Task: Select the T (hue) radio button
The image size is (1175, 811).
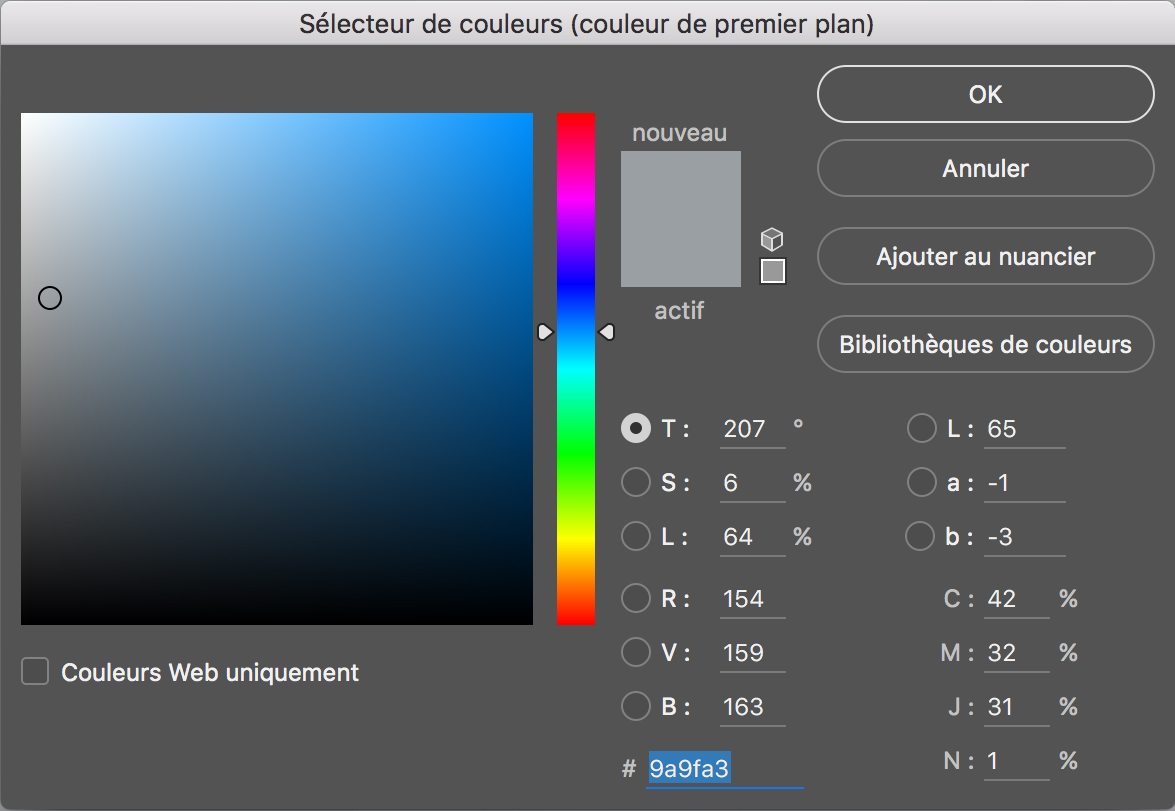Action: [x=636, y=429]
